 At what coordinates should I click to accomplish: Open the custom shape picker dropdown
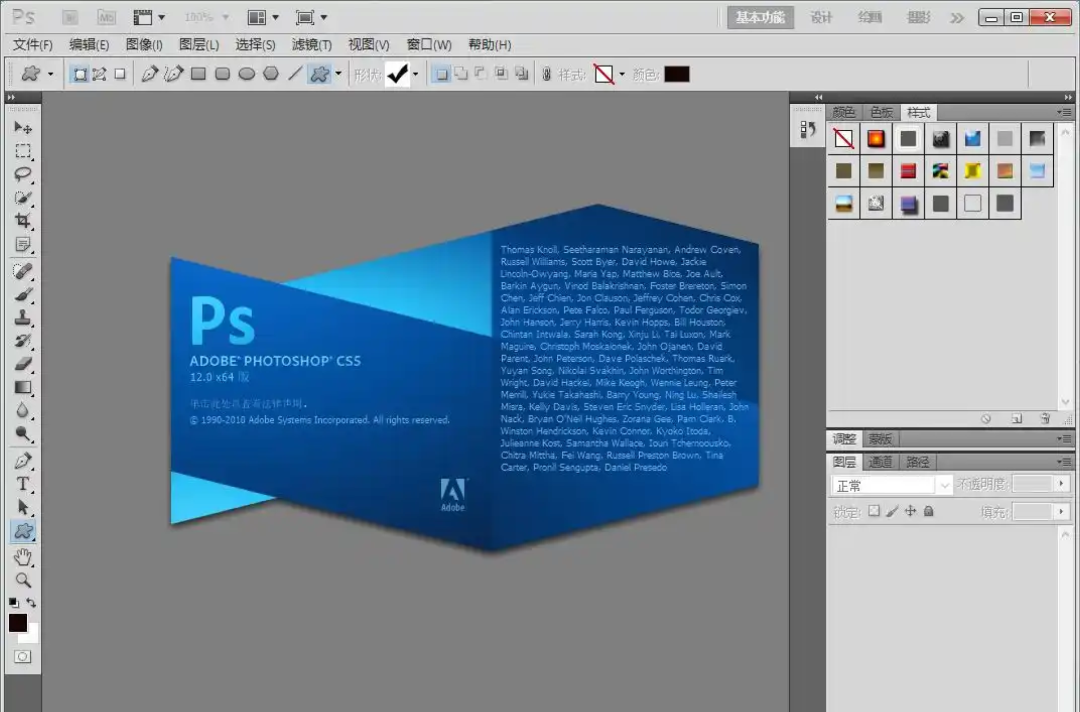point(415,74)
